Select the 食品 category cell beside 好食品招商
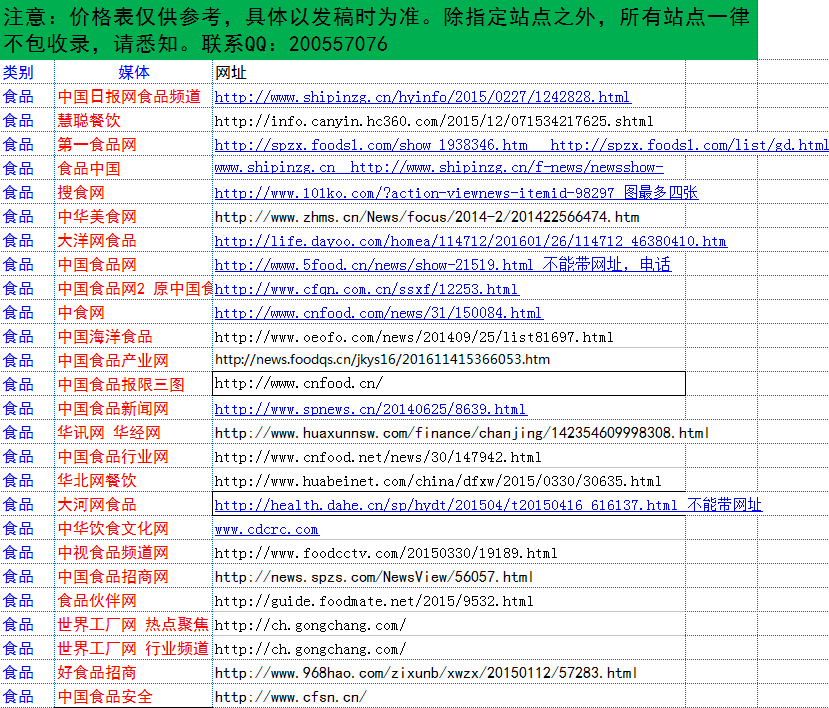Viewport: 829px width, 708px height. tap(27, 673)
